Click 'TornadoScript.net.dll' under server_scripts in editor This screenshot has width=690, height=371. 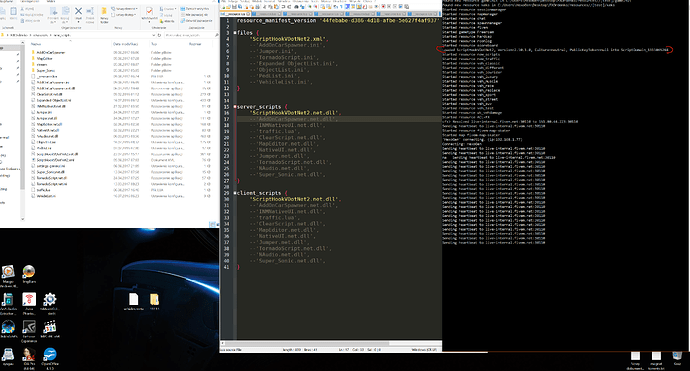pyautogui.click(x=291, y=162)
